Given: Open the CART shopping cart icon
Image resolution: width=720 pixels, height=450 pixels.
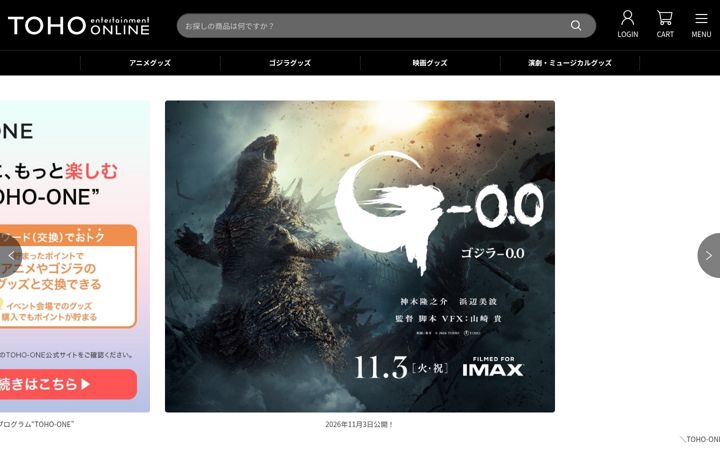Looking at the screenshot, I should coord(664,24).
